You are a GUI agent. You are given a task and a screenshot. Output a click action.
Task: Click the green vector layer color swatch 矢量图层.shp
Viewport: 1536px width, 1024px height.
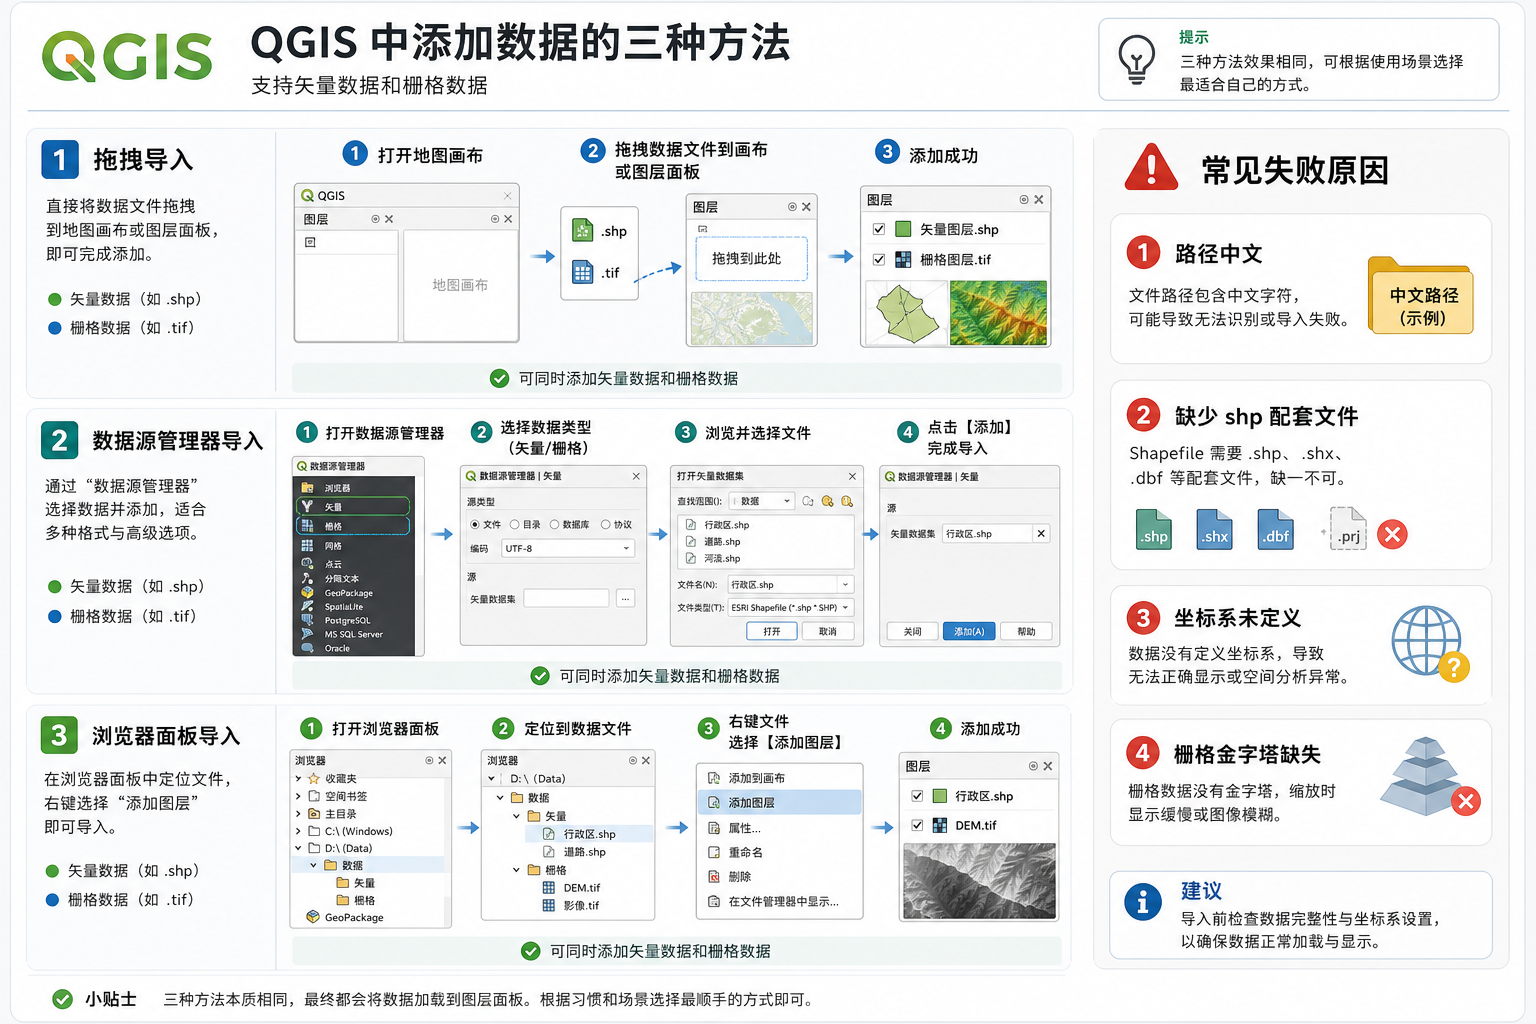903,229
